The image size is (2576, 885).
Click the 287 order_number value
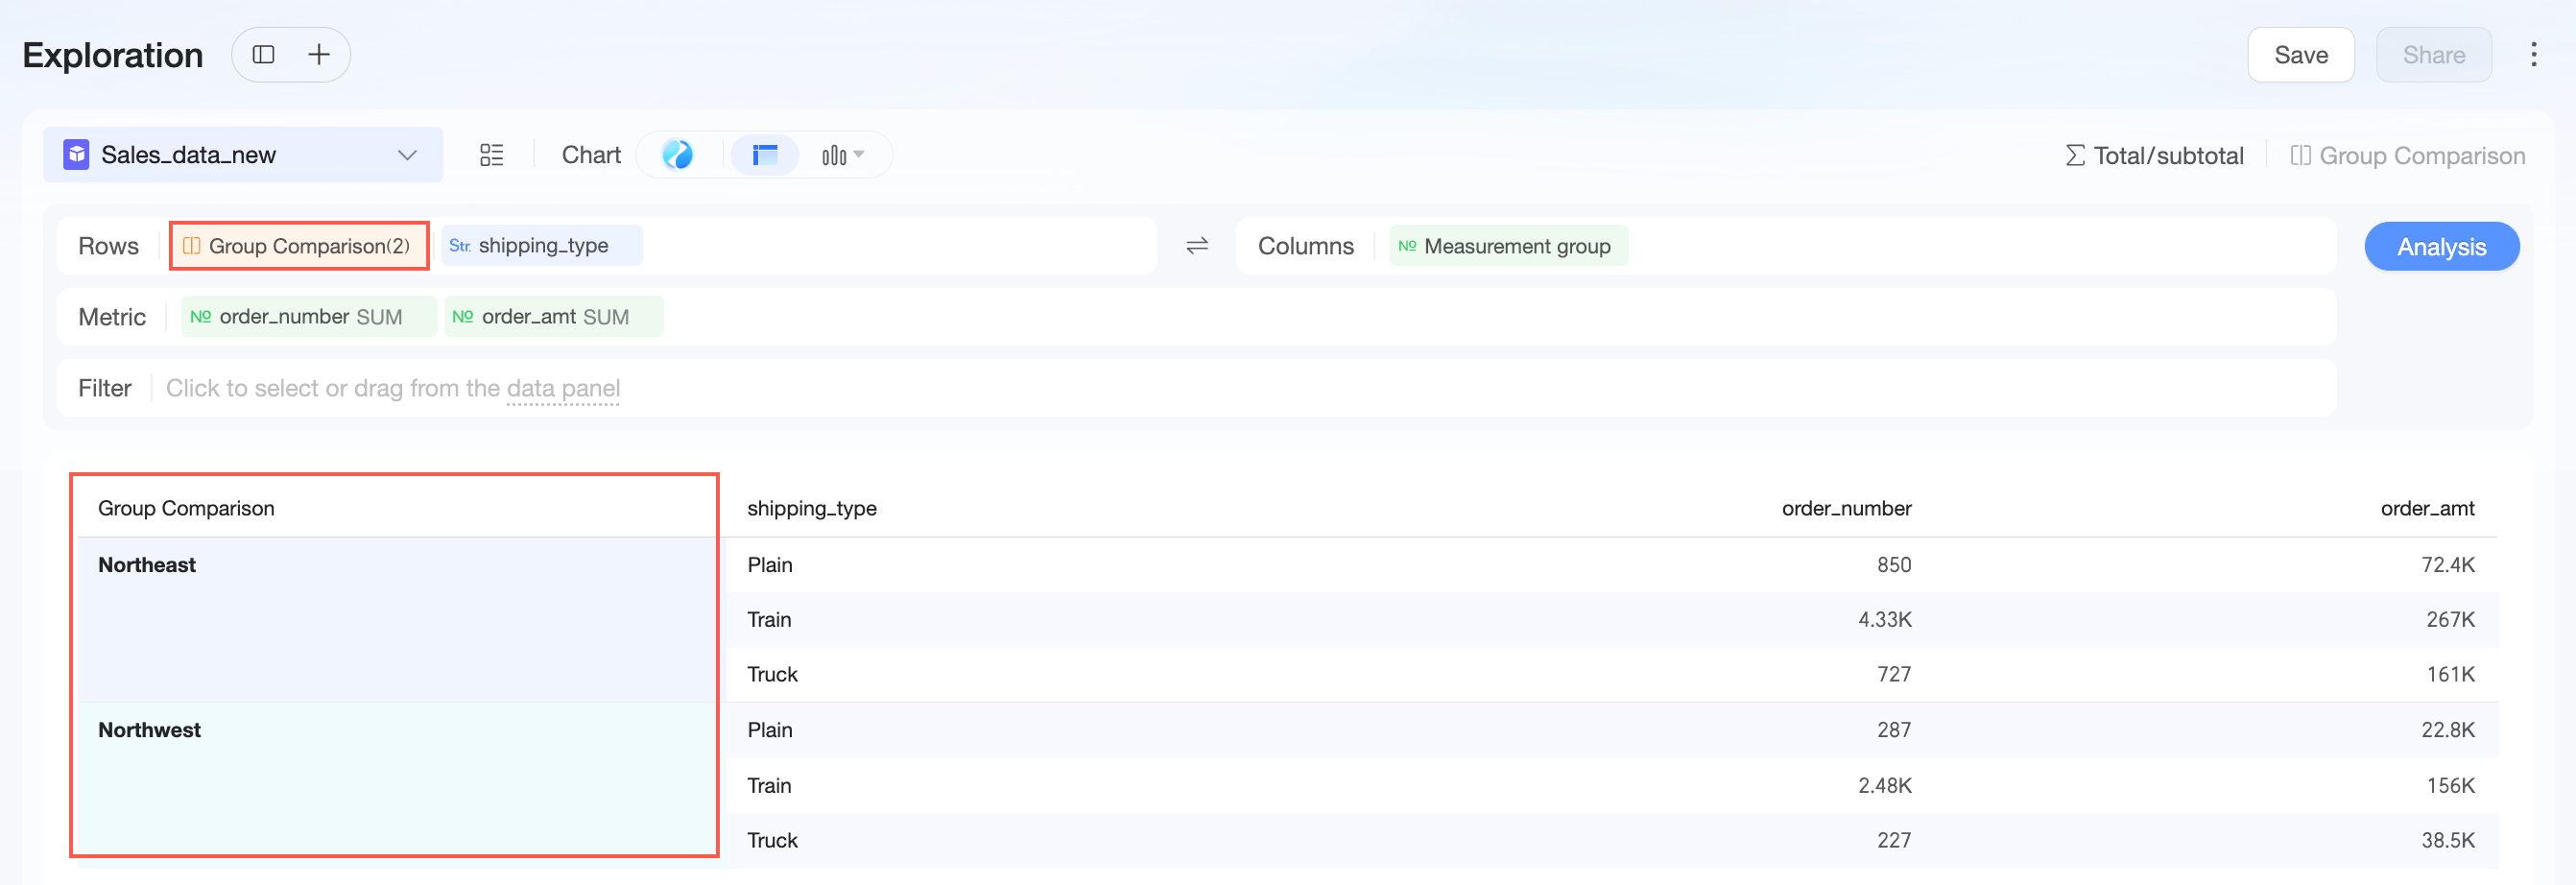point(1893,730)
